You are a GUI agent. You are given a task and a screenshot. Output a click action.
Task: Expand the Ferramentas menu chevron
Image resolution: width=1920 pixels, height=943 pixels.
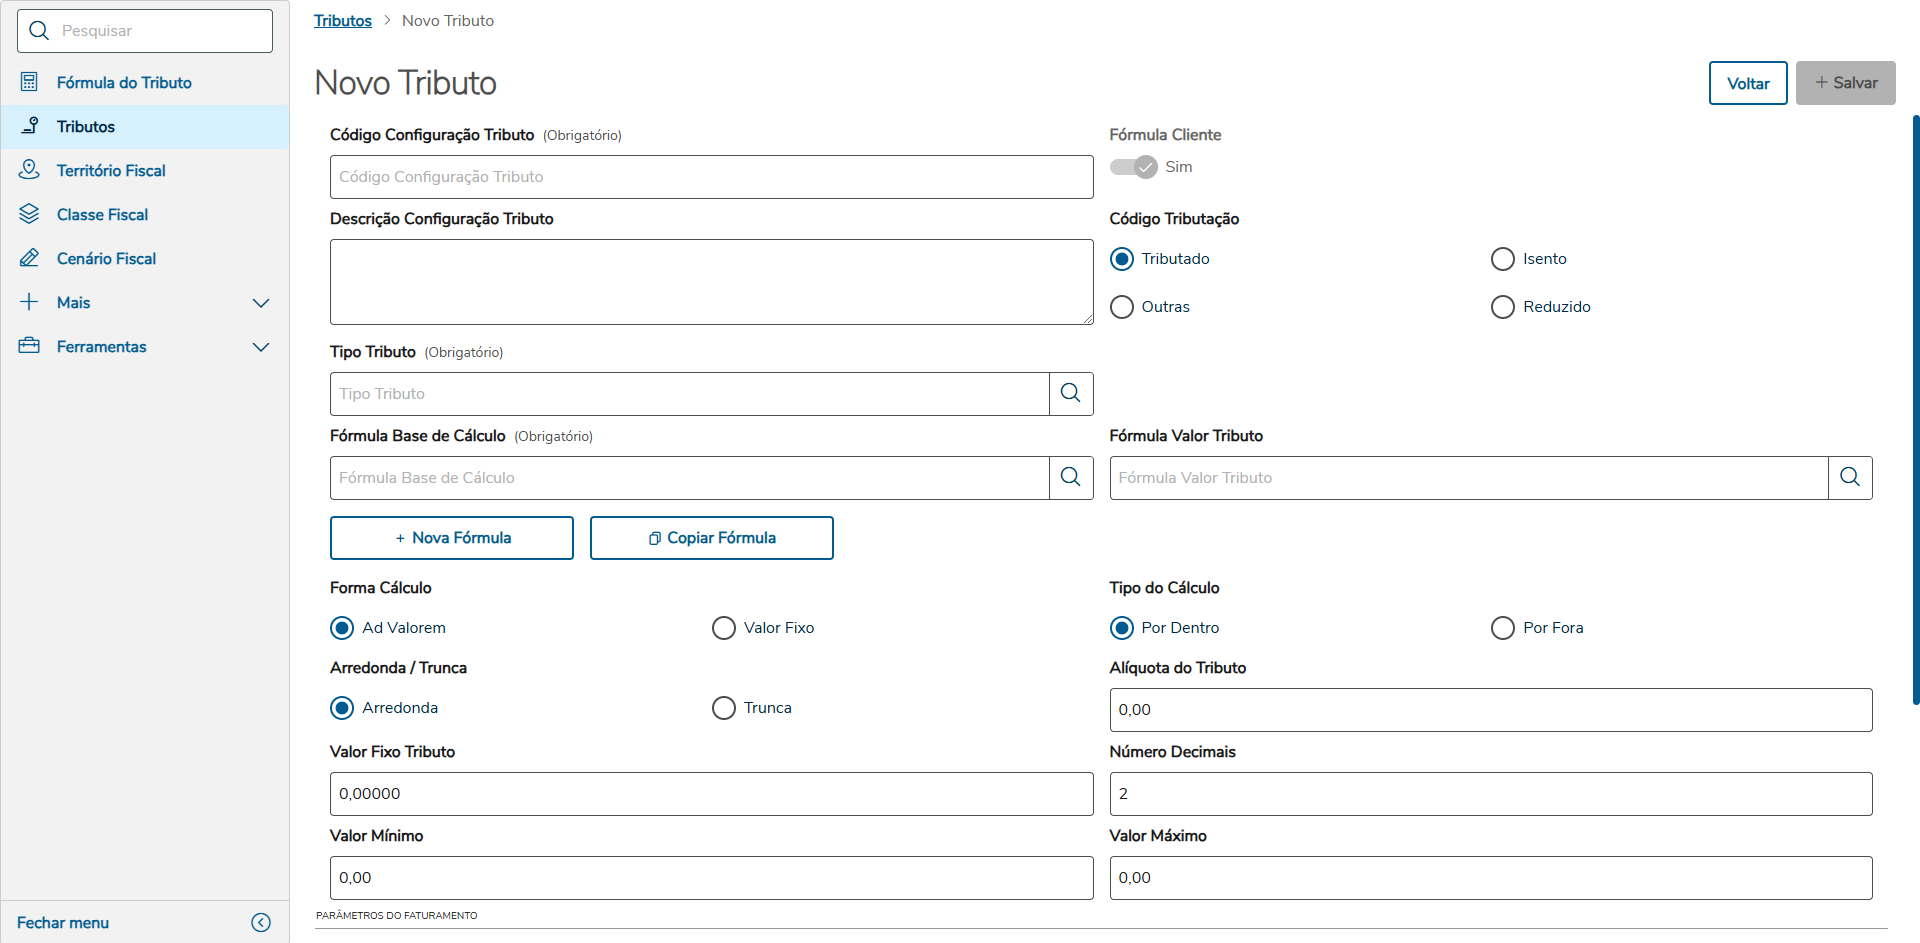click(x=261, y=347)
